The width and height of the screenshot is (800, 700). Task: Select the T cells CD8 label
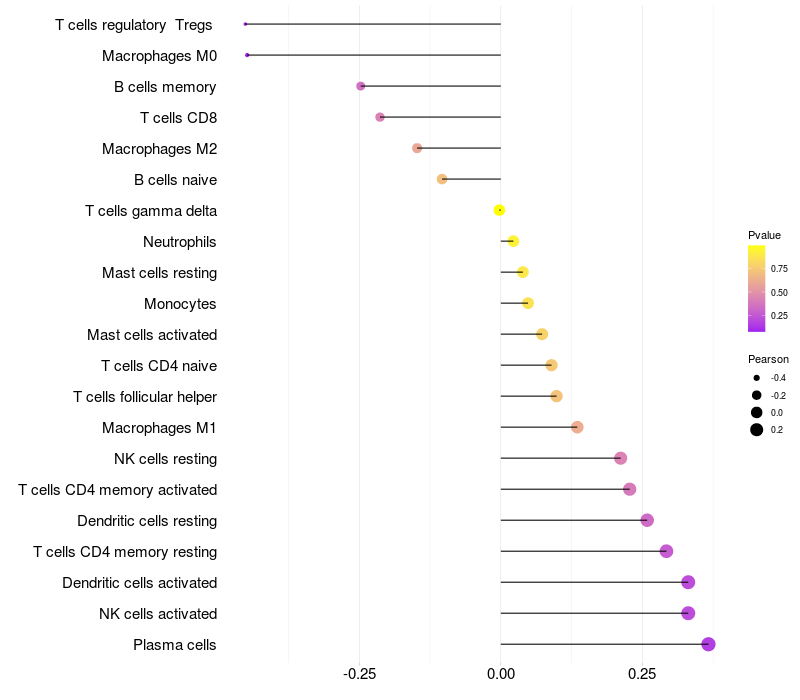click(178, 118)
